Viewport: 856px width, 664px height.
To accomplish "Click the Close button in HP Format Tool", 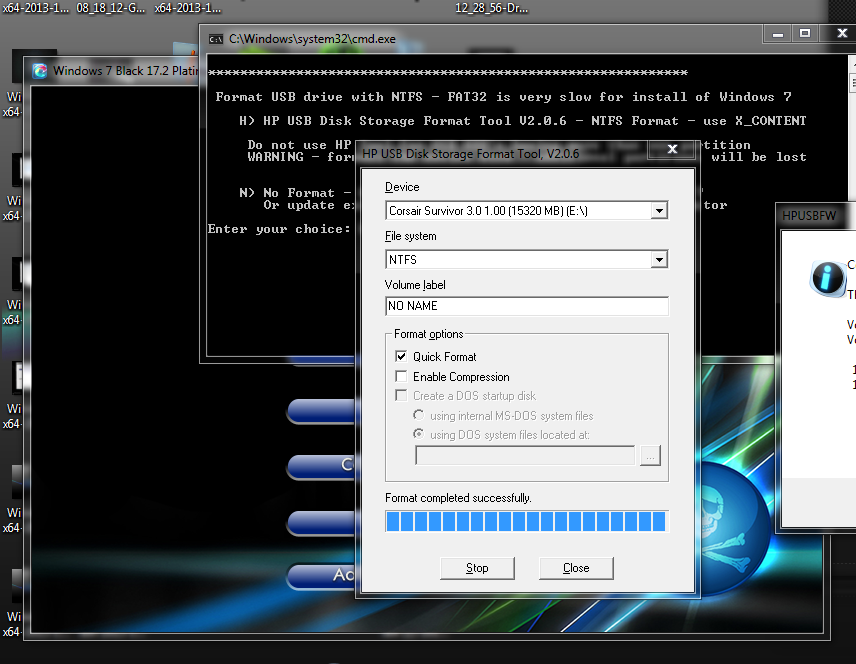I will (576, 568).
